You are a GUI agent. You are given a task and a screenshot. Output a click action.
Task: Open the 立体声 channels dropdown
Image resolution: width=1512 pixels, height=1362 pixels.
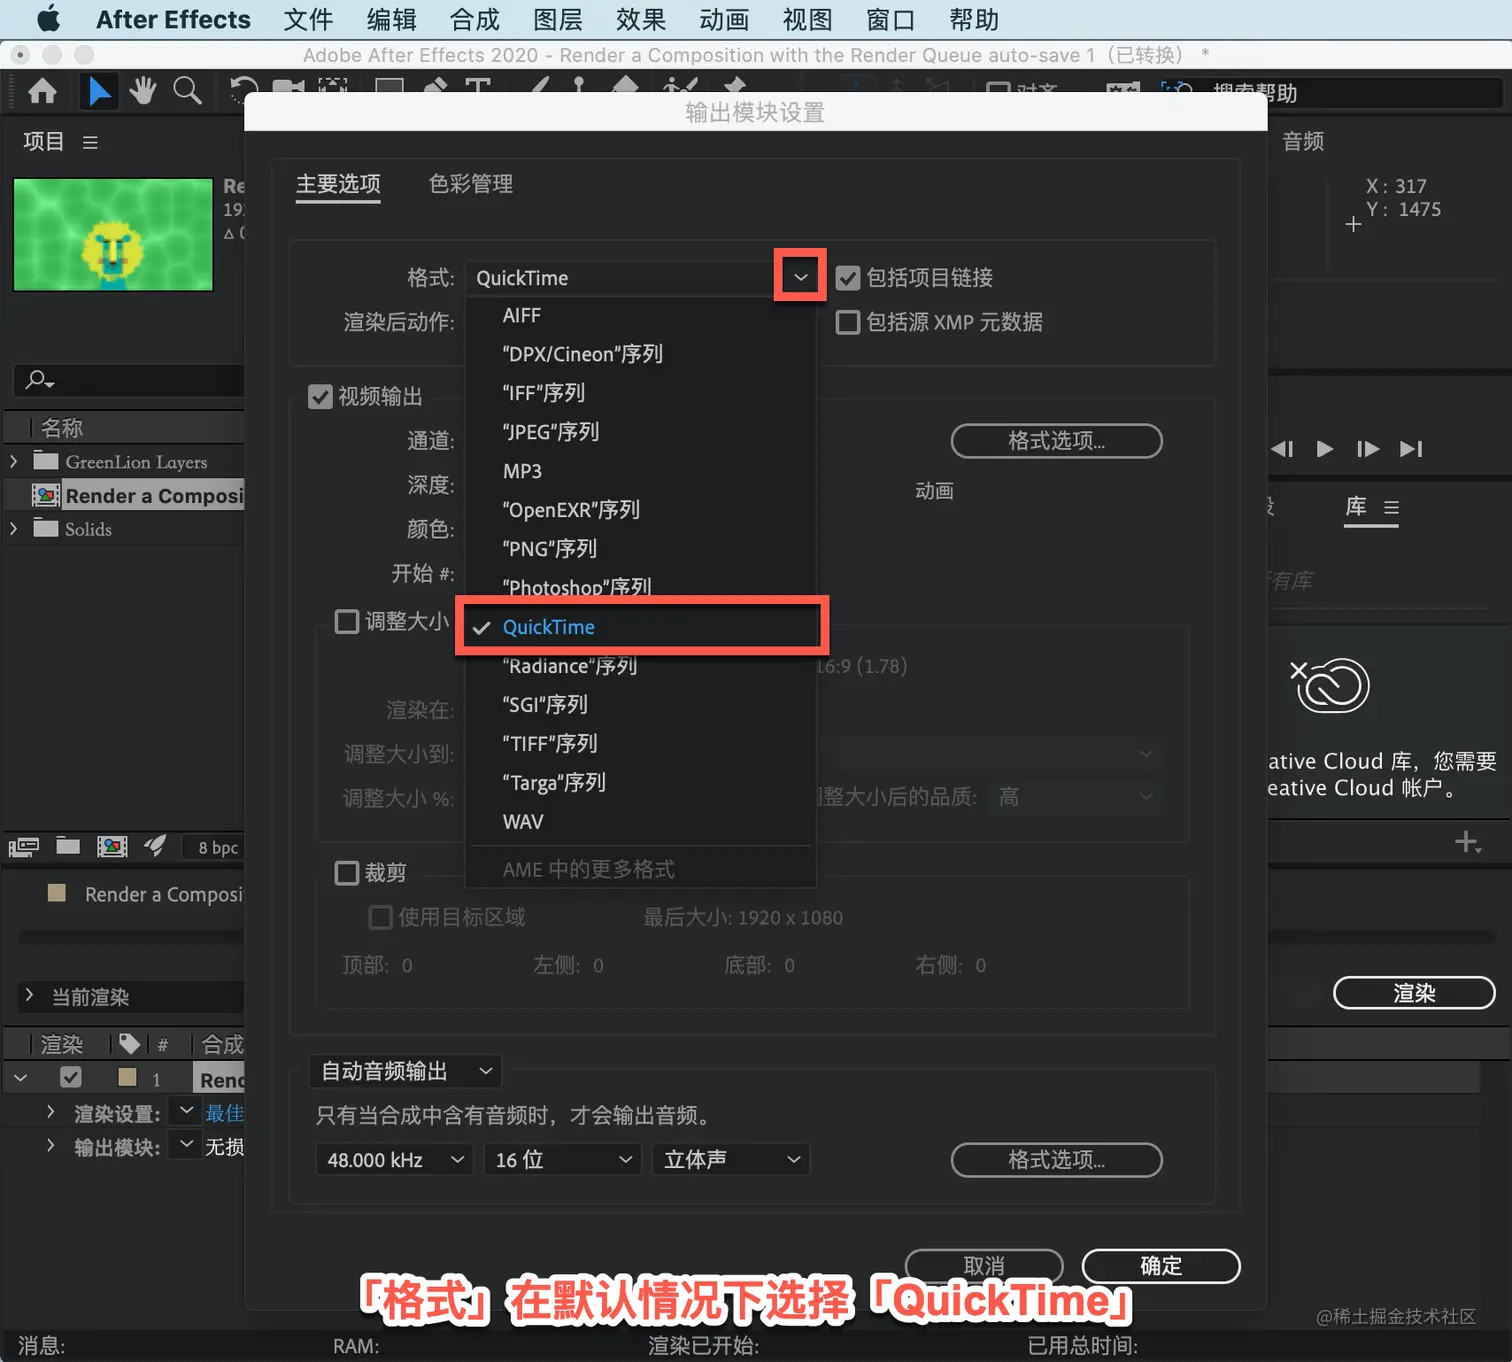coord(730,1160)
